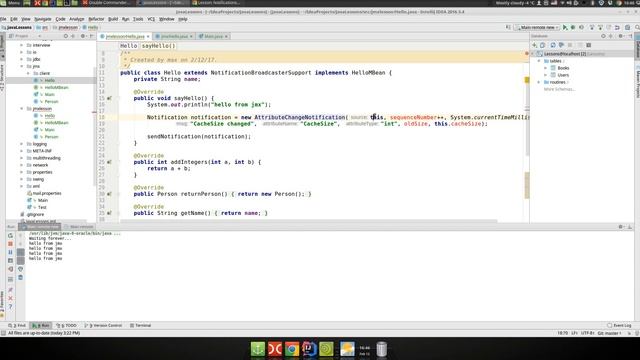Hide the Project panel with the hide icon
This screenshot has width=640, height=360.
click(x=91, y=36)
